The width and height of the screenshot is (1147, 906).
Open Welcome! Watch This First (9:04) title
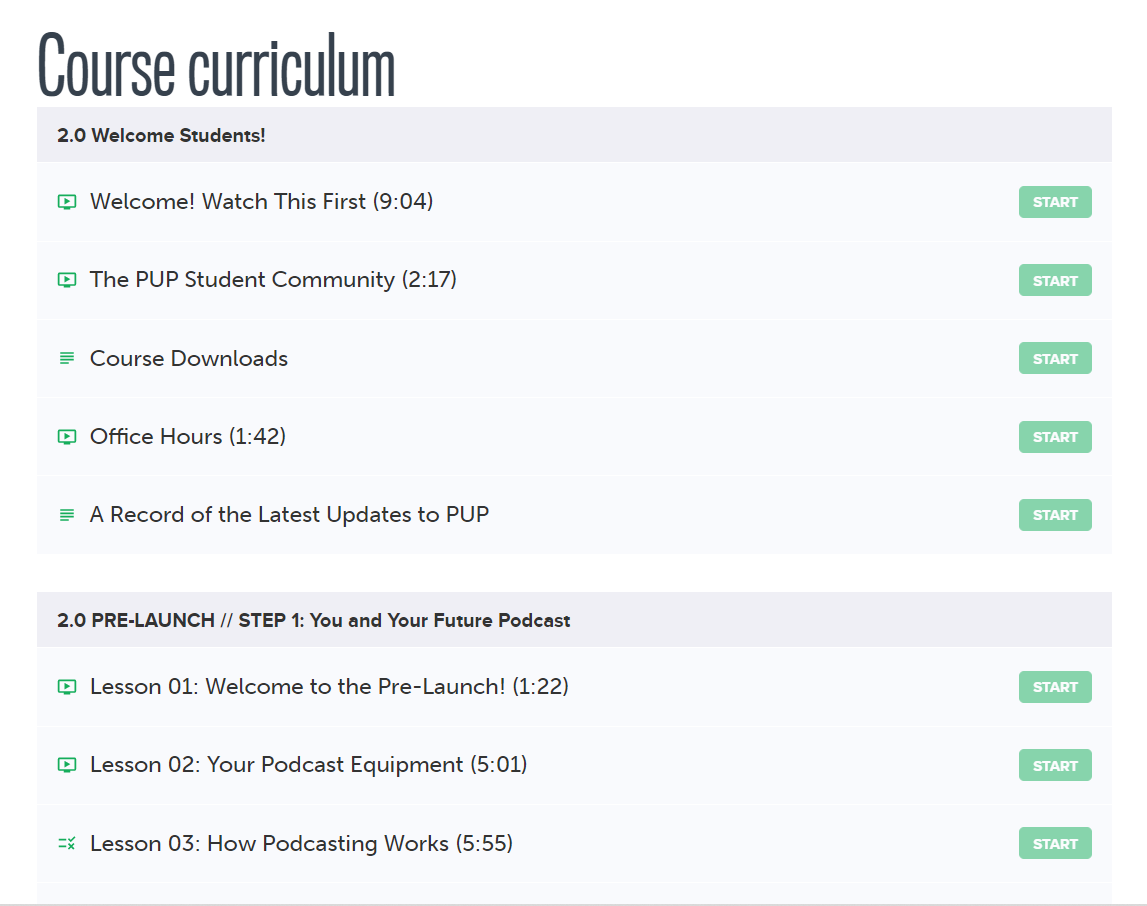[x=261, y=202]
